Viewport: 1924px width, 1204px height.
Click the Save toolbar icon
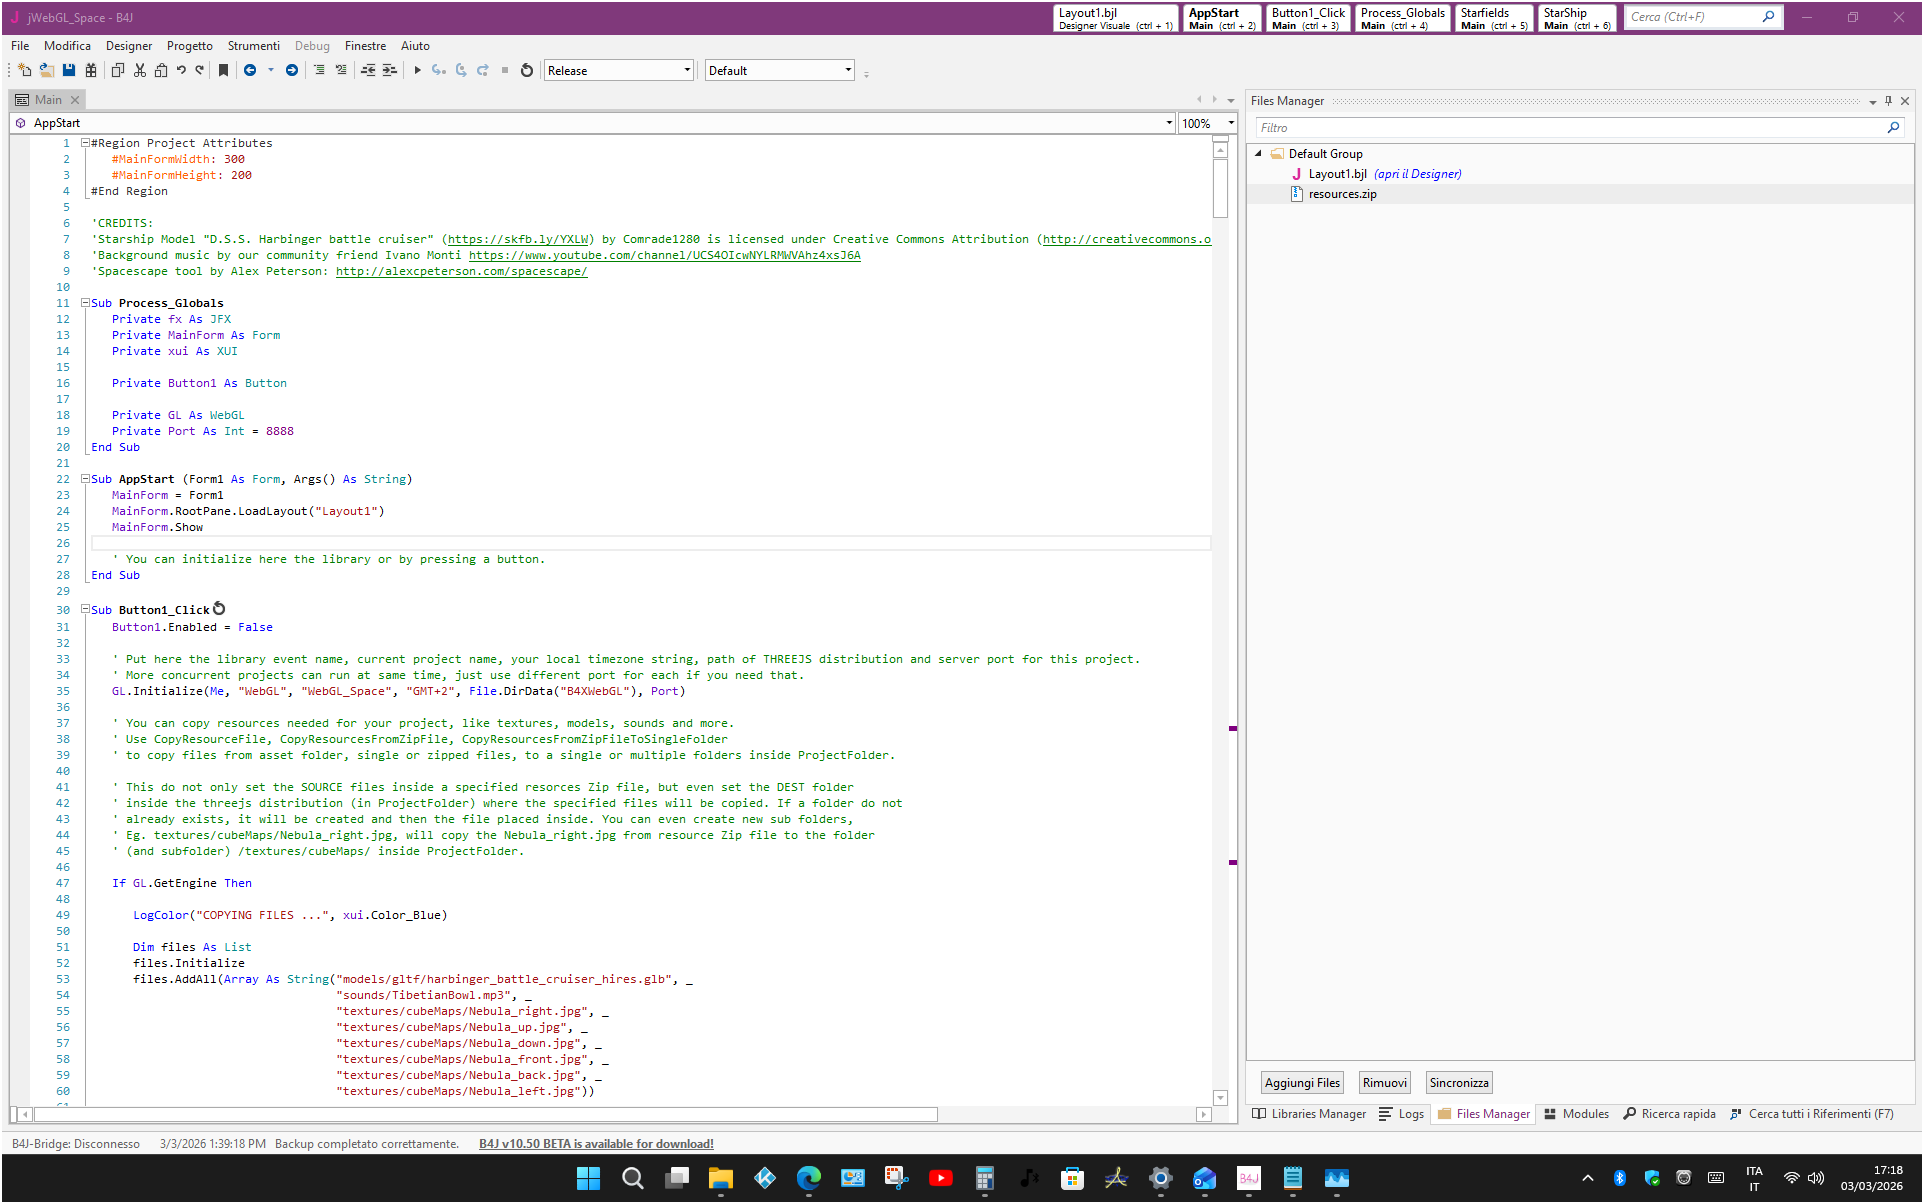pos(69,70)
